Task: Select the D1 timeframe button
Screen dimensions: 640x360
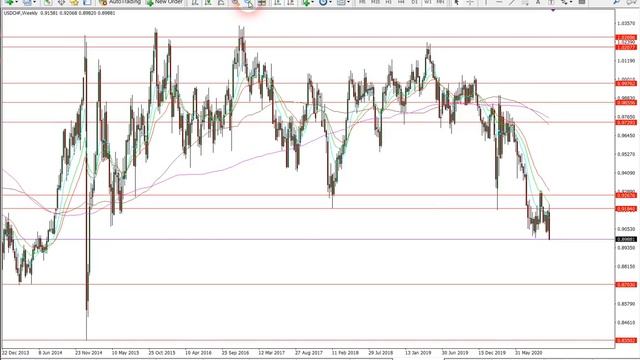Action: 414,2
